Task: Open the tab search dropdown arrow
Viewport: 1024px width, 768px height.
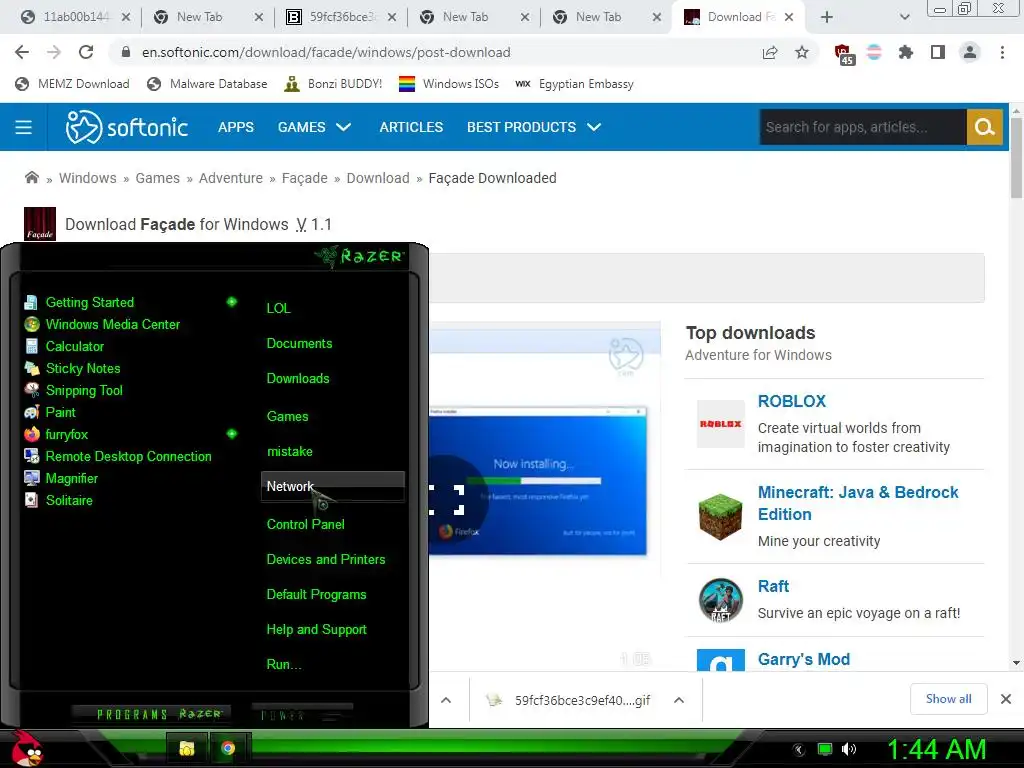Action: (x=904, y=17)
